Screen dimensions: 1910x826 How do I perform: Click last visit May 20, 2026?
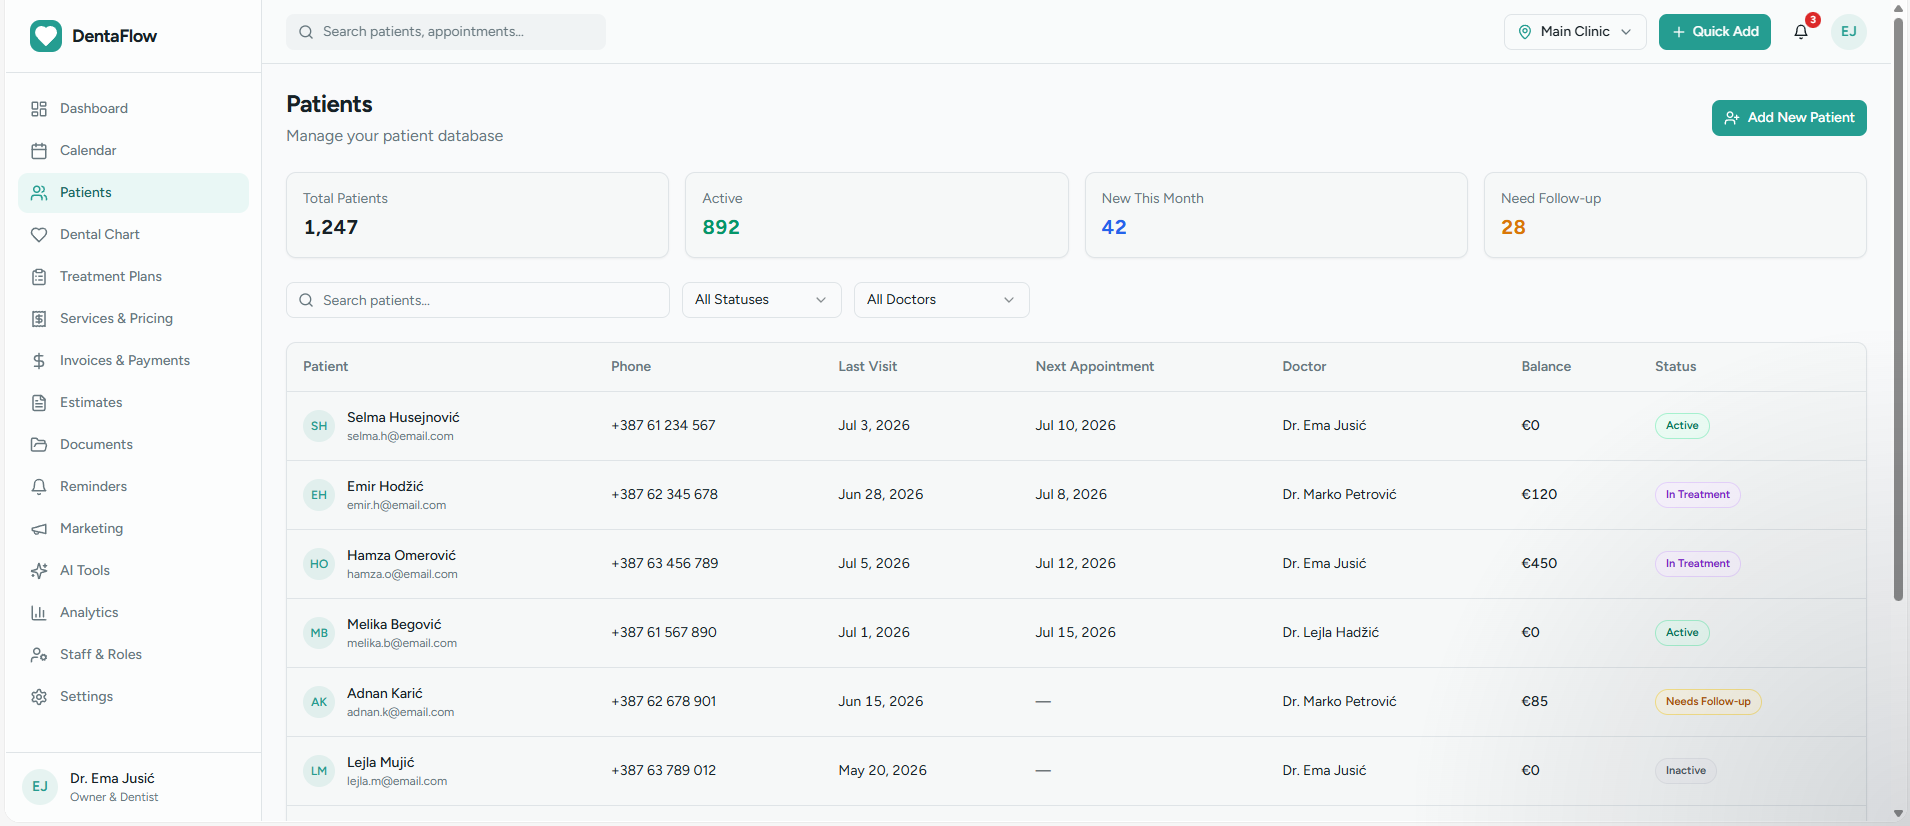(x=882, y=771)
